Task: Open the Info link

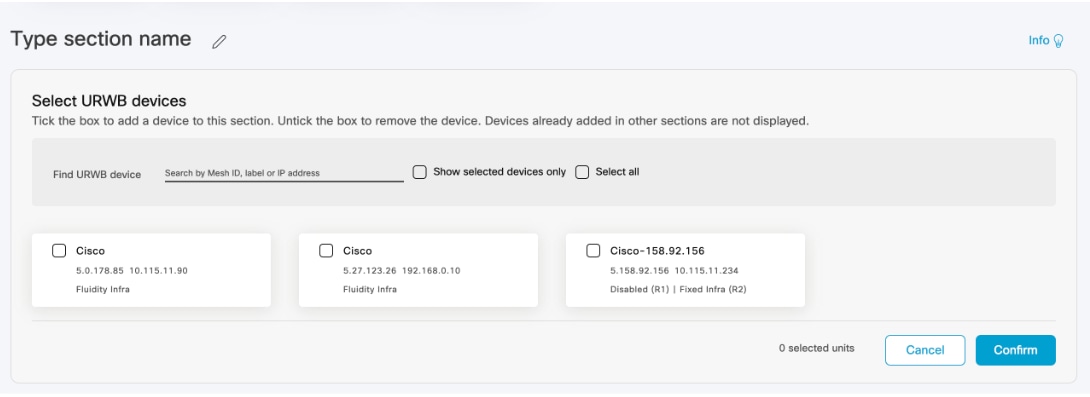Action: click(1039, 40)
